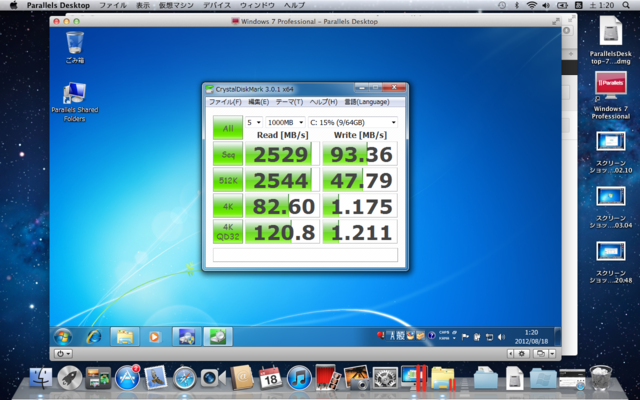Switch to the CrystalDiskMark taskbar button
The height and width of the screenshot is (400, 640).
click(x=218, y=337)
